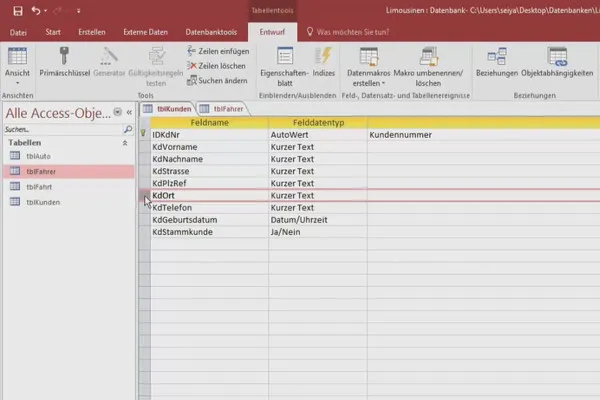The height and width of the screenshot is (400, 600).
Task: Click the KdStammkunde field name
Action: coord(209,232)
